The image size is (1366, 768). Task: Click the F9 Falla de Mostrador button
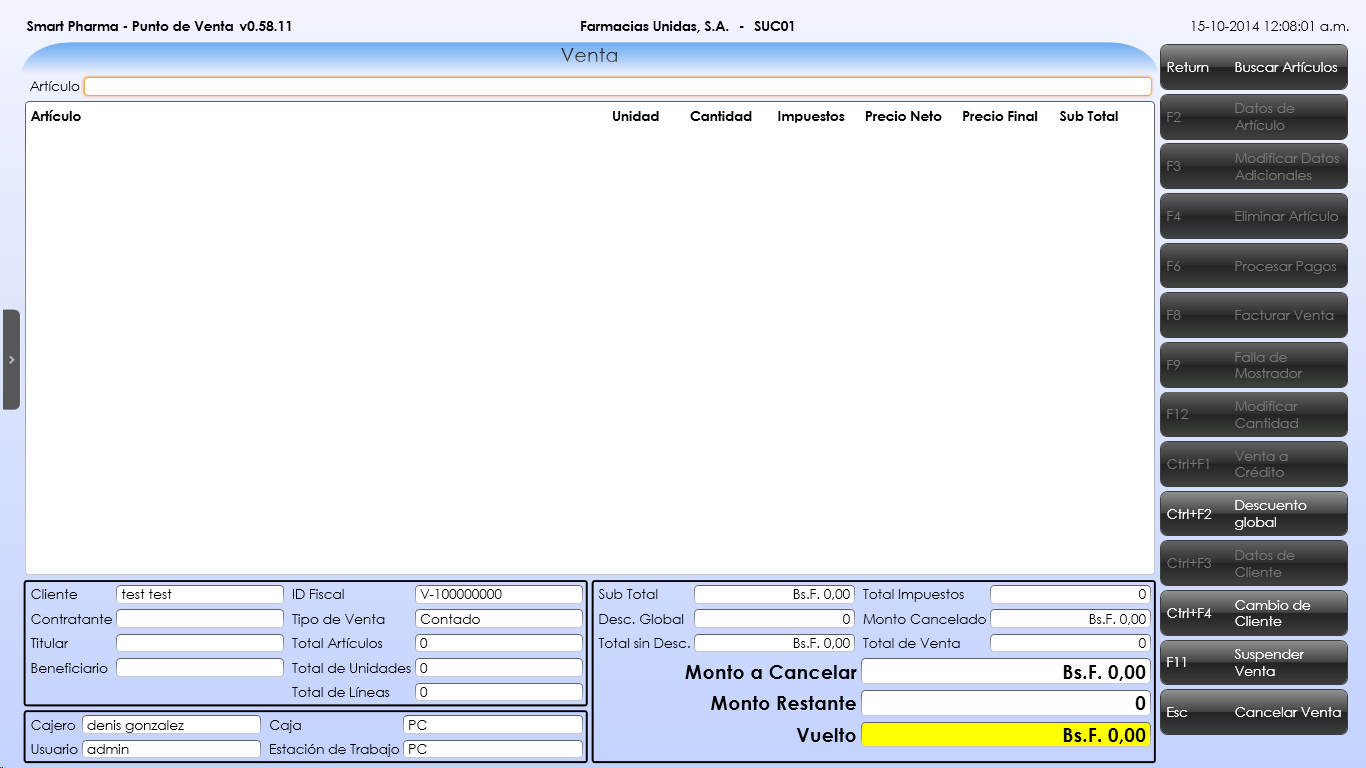1253,365
